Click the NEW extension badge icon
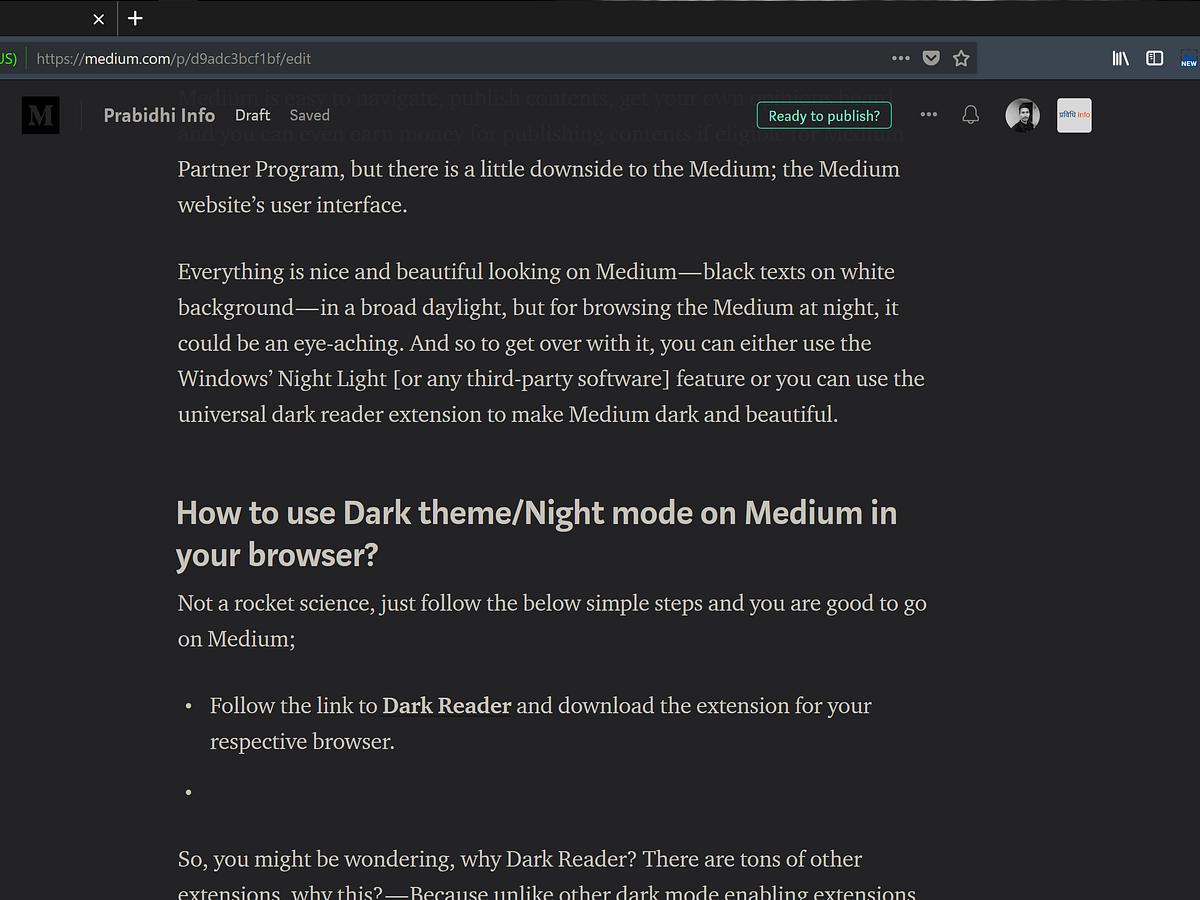 tap(1188, 59)
